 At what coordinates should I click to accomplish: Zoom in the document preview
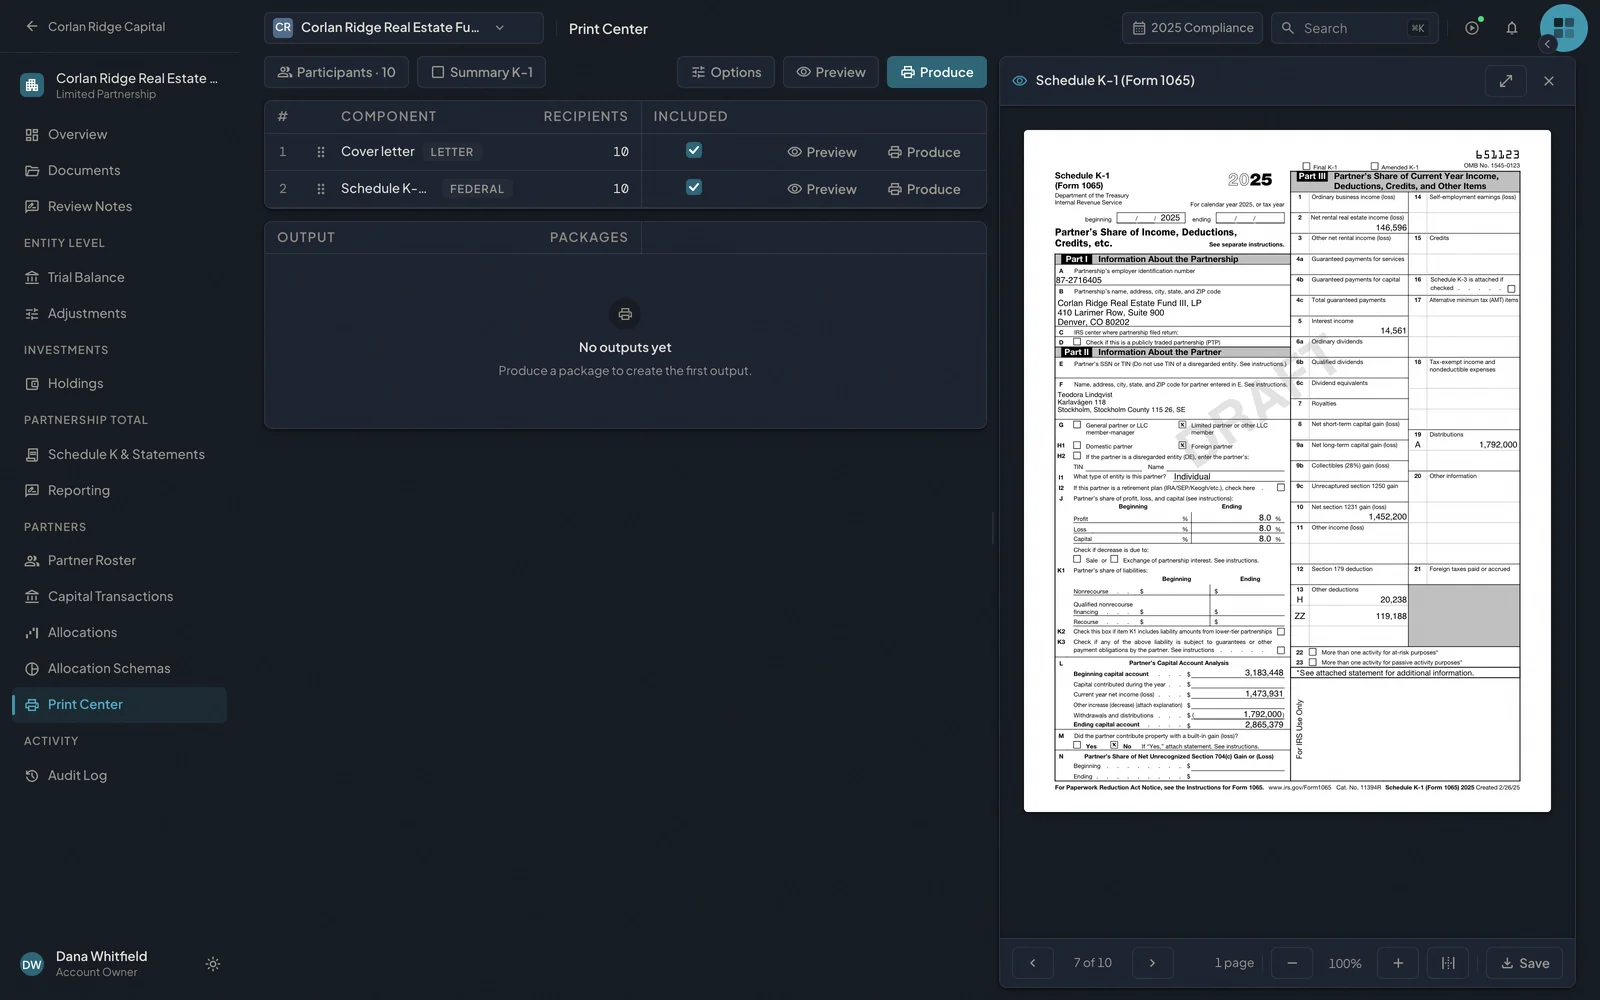coord(1398,963)
